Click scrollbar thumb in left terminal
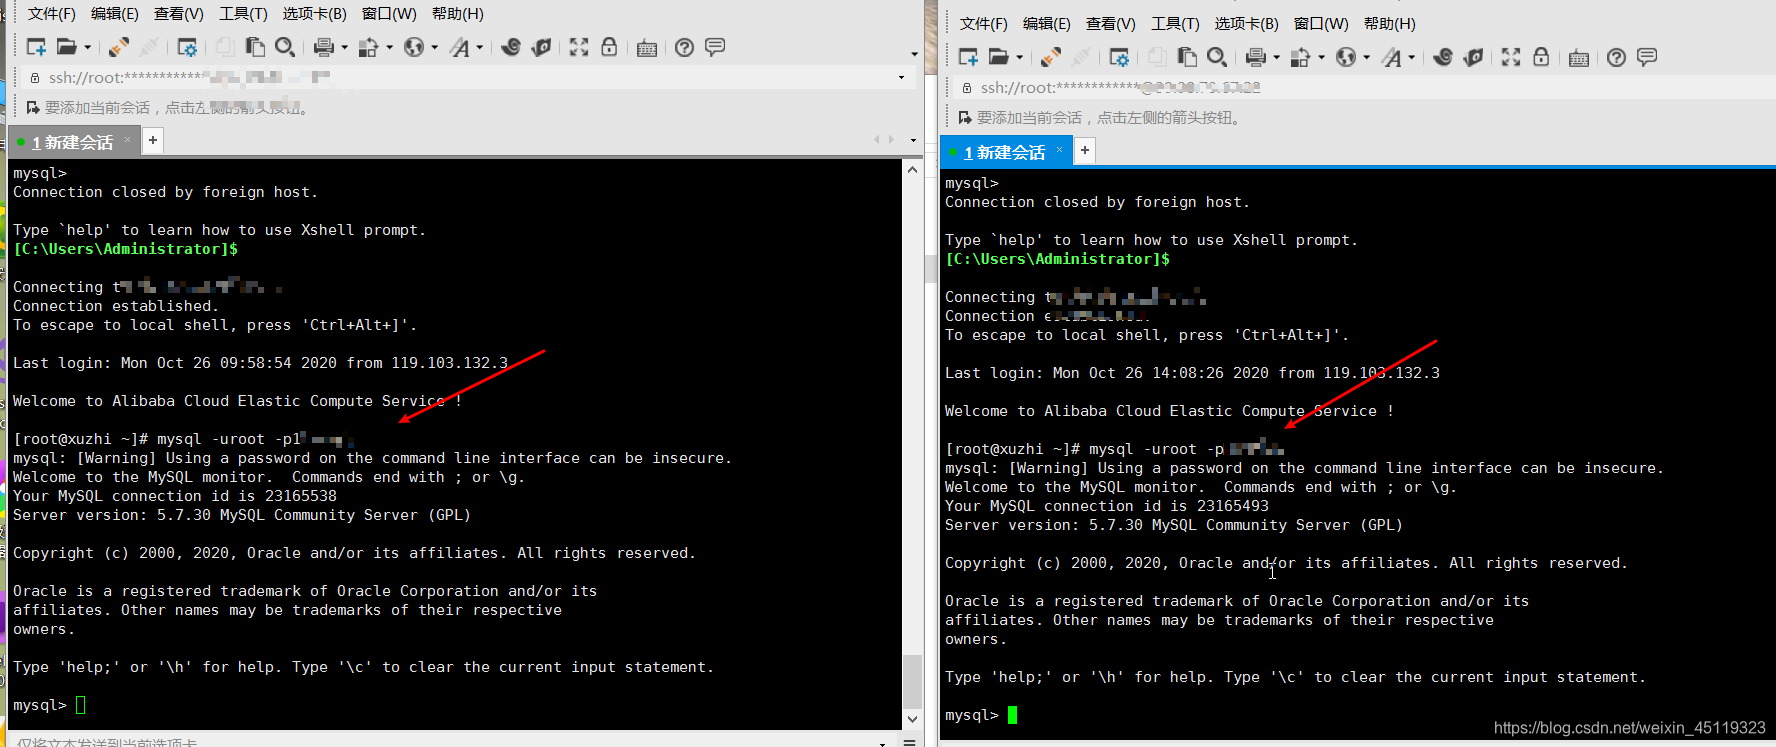Image resolution: width=1776 pixels, height=747 pixels. (x=912, y=682)
